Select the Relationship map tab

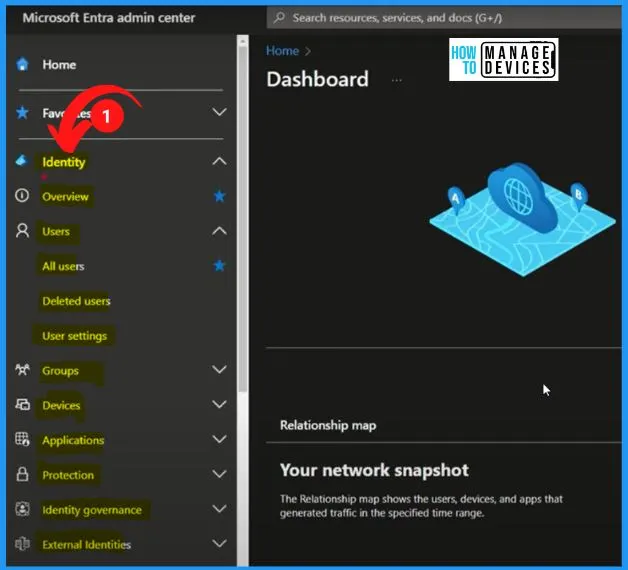[x=328, y=425]
